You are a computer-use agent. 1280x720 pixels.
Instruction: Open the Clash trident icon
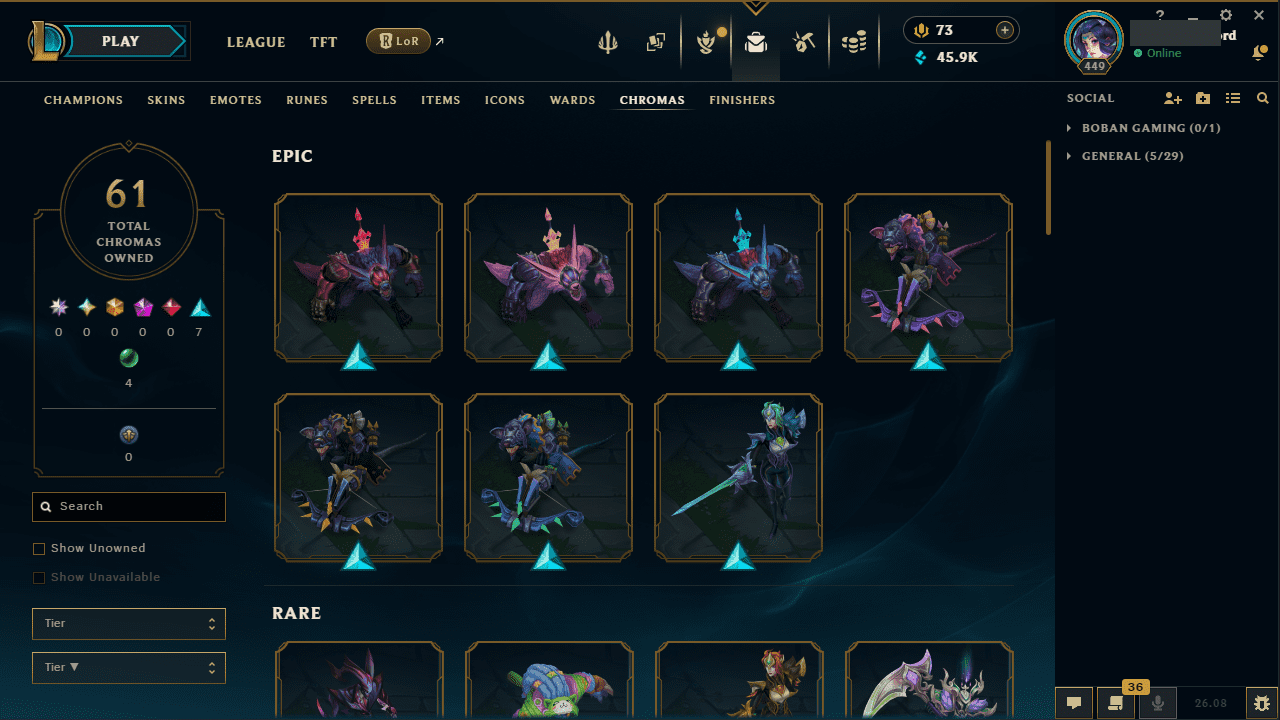coord(608,42)
